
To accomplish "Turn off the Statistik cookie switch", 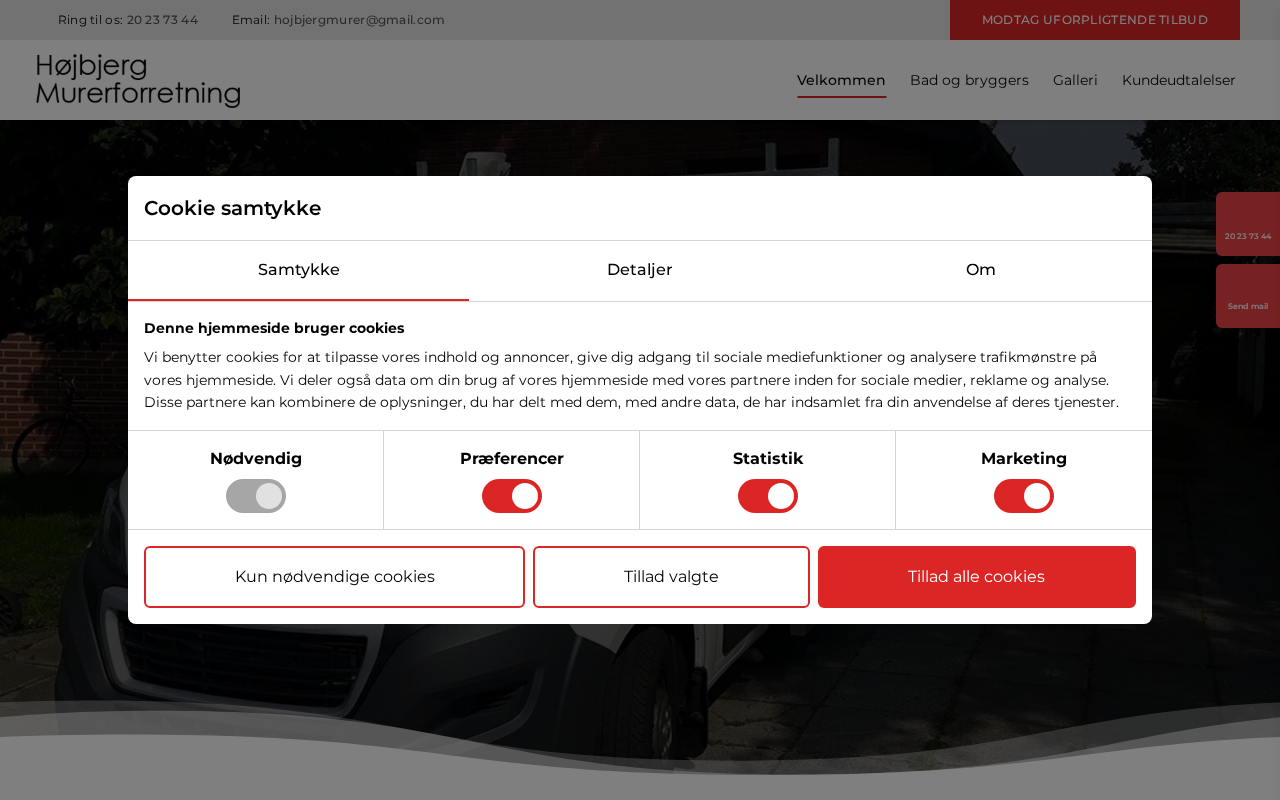I will pyautogui.click(x=768, y=496).
